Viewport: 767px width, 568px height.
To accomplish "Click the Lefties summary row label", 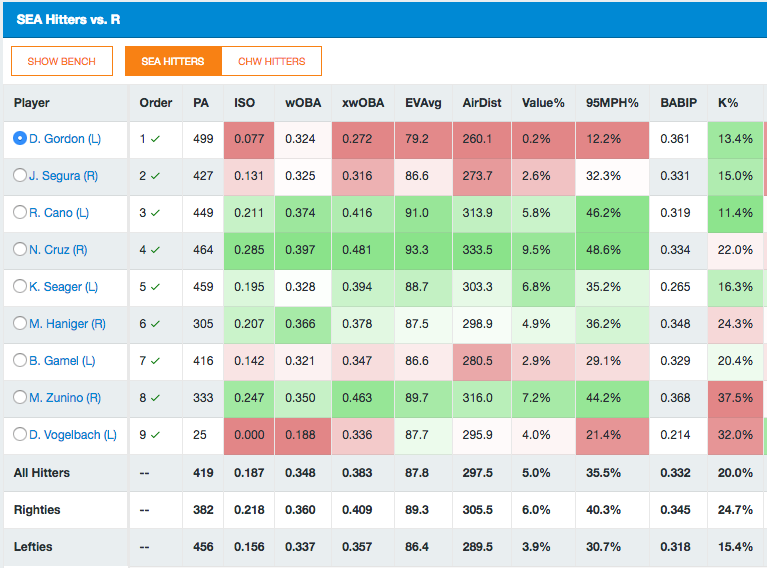I will click(33, 547).
